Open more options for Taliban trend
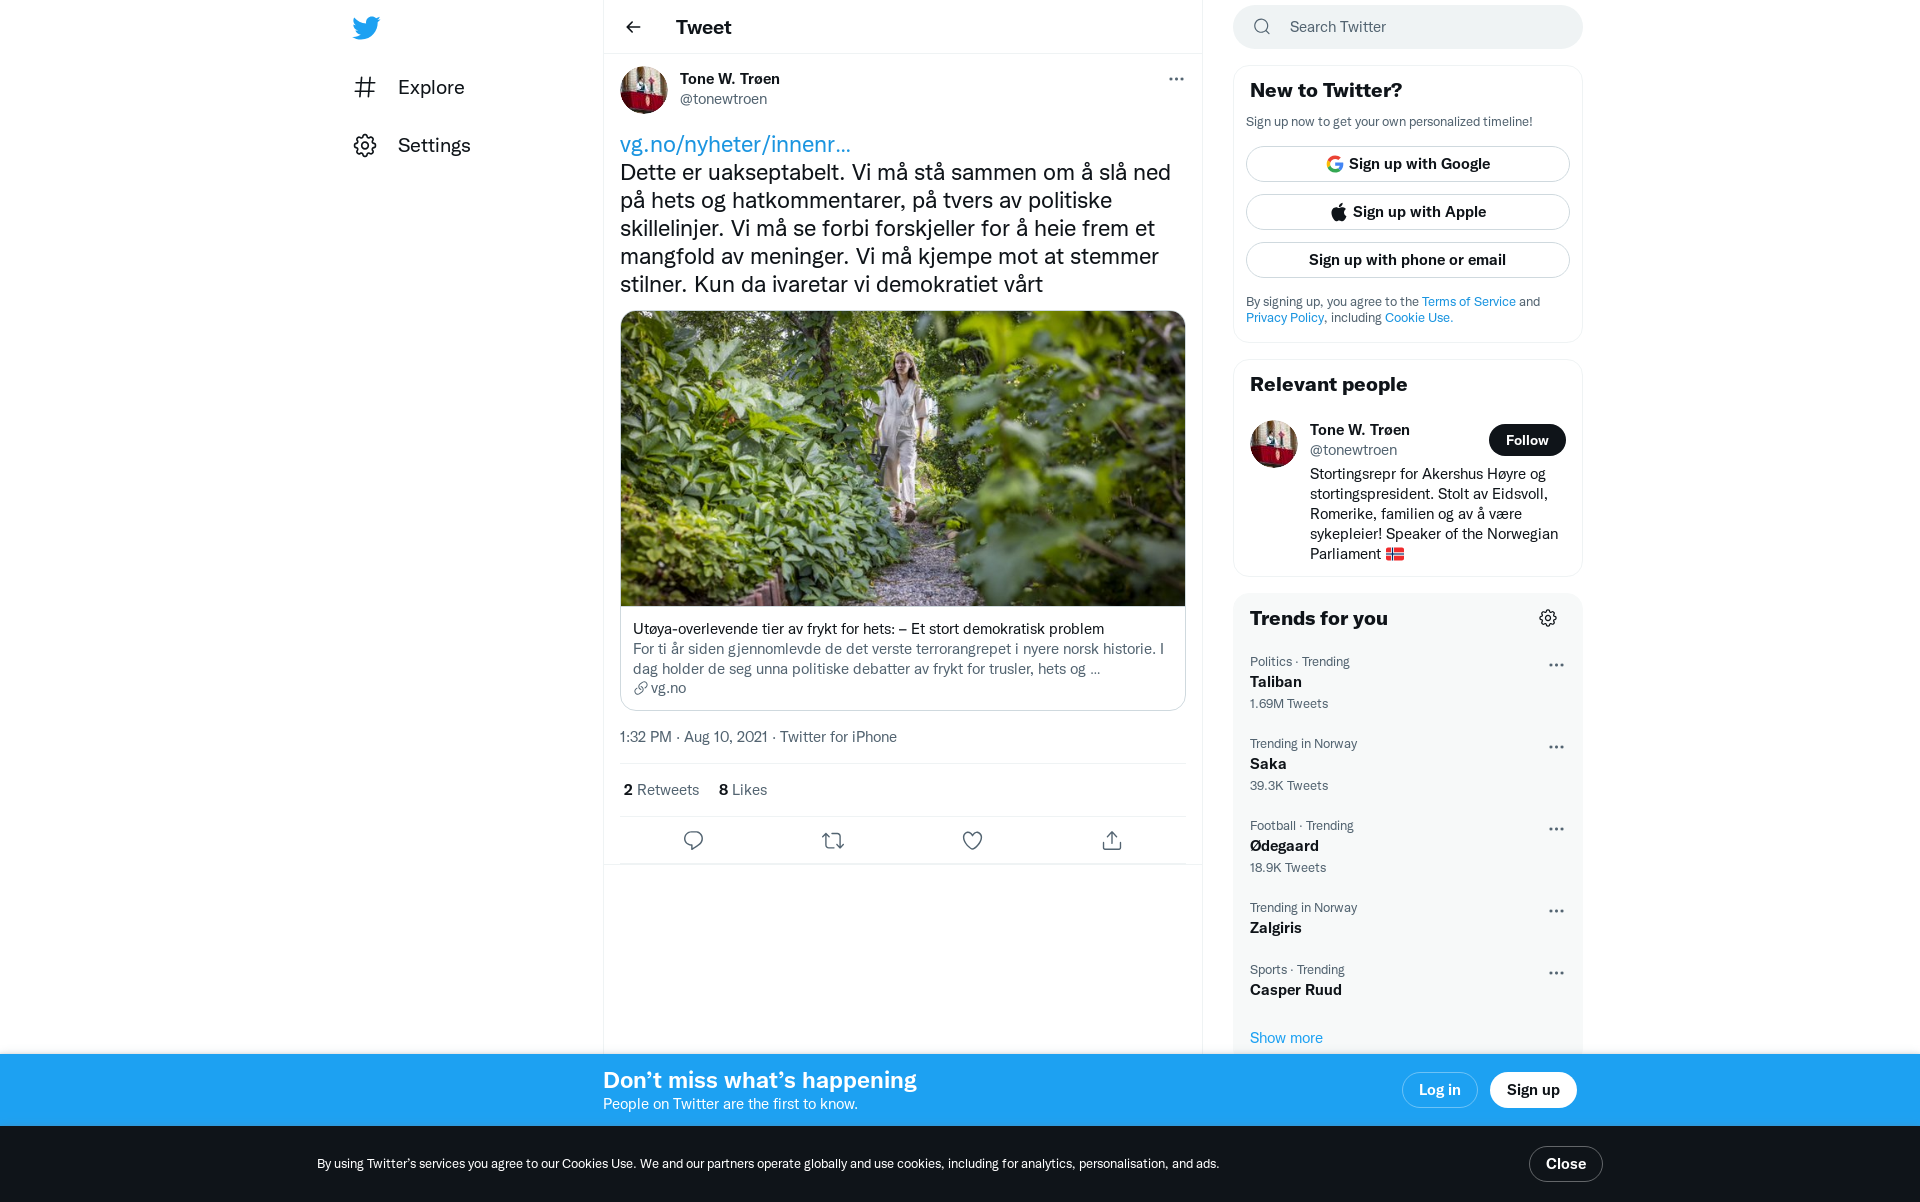 click(1556, 665)
